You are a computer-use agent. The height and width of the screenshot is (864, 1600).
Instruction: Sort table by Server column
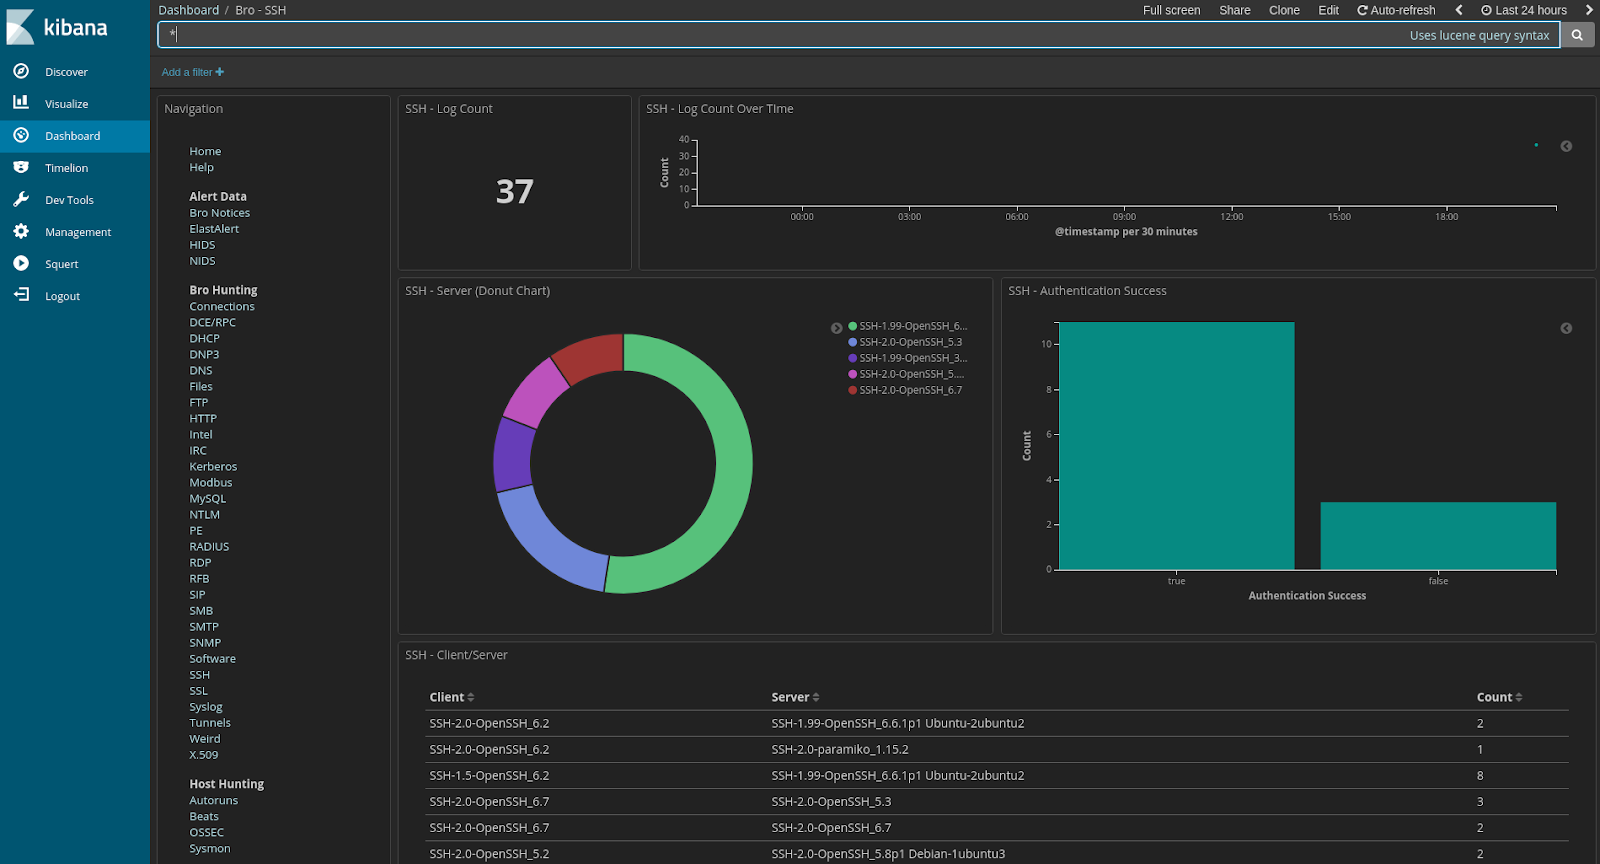(795, 697)
